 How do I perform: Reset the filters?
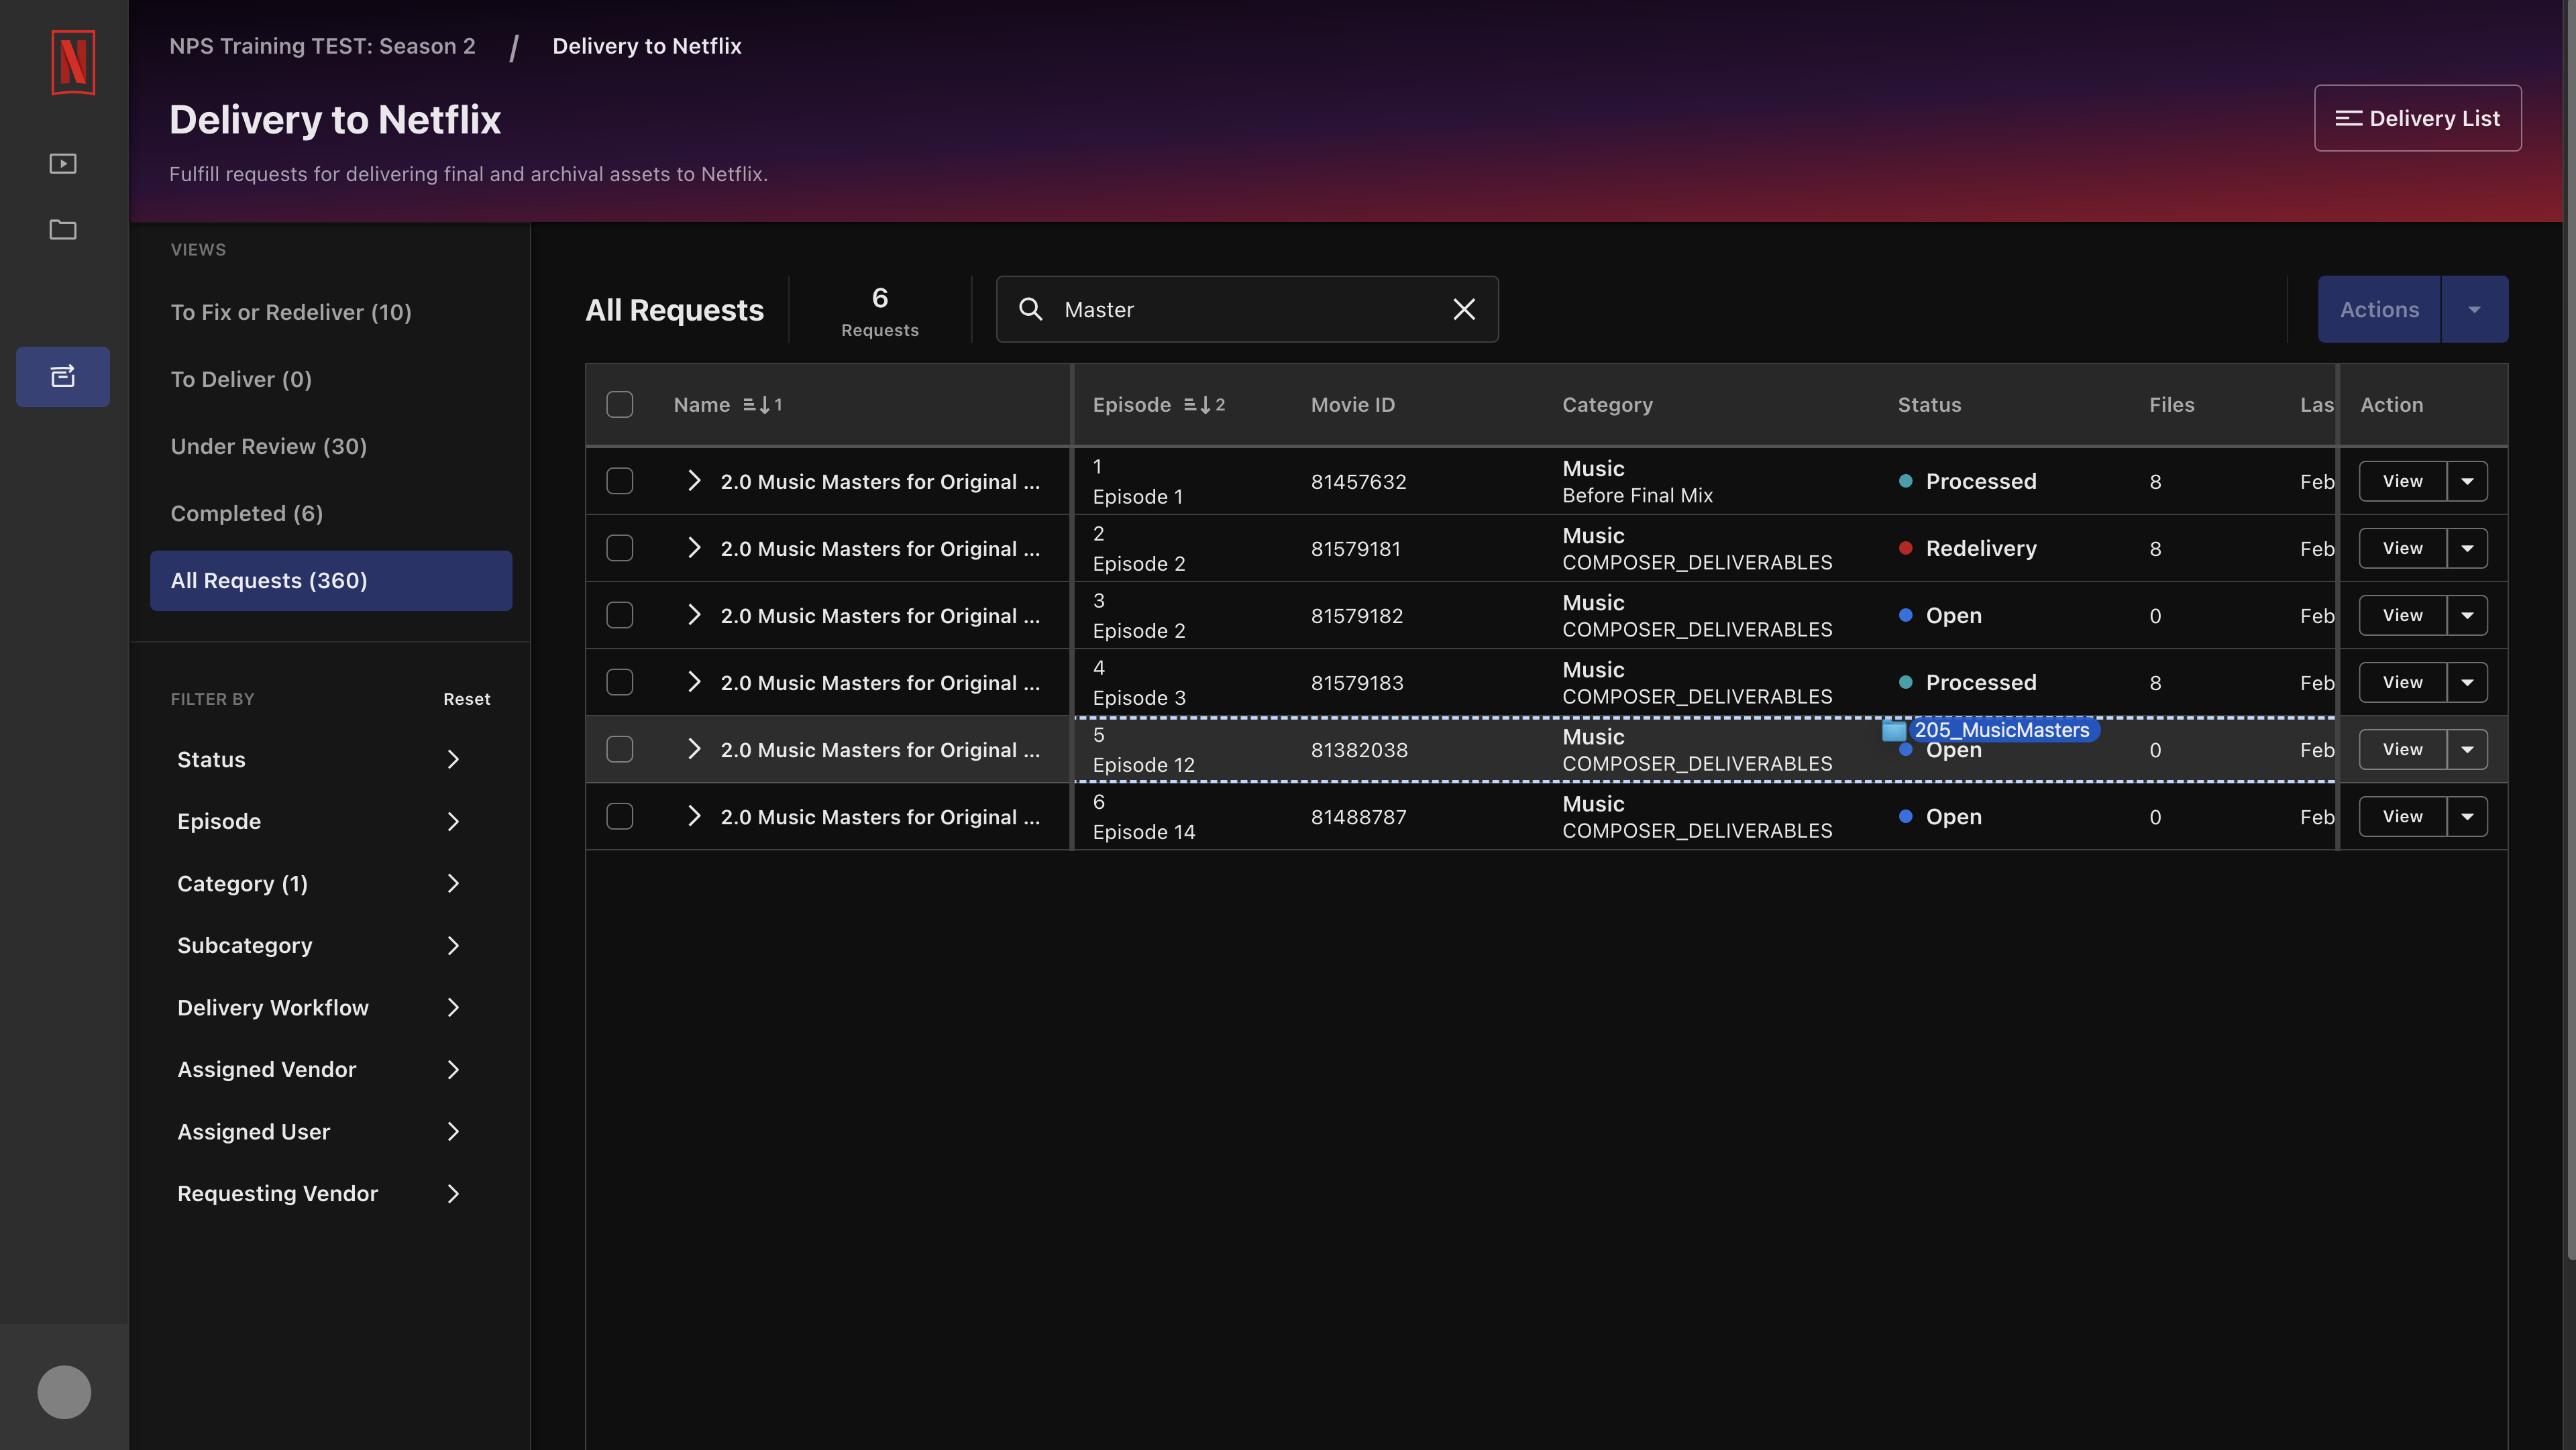(466, 699)
